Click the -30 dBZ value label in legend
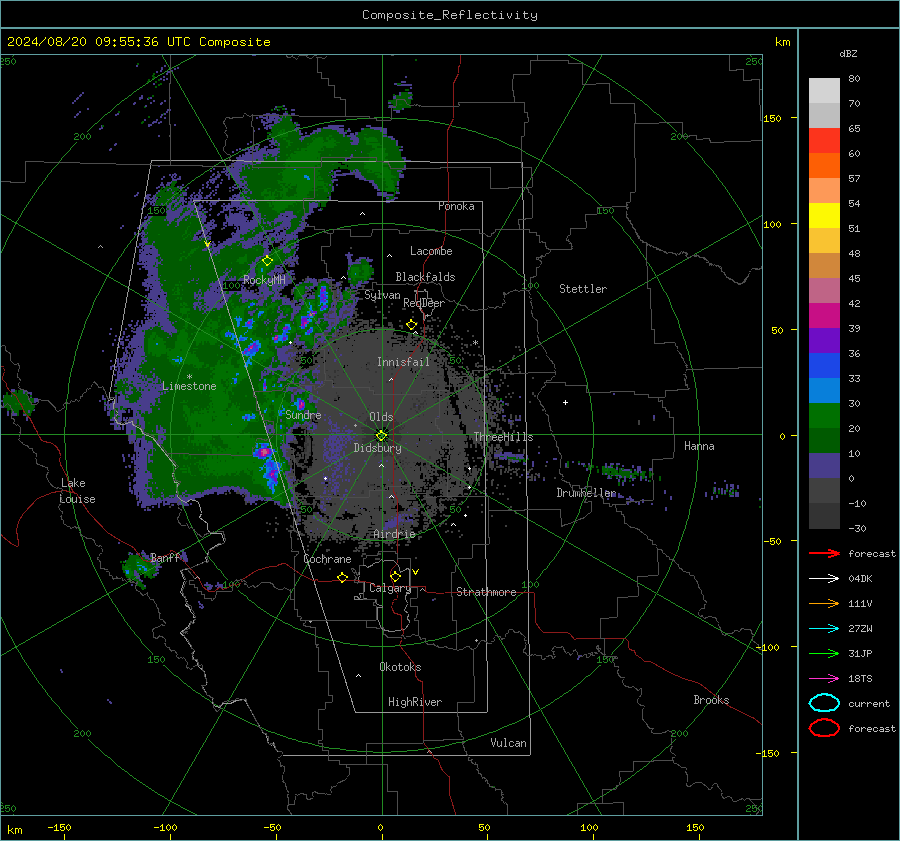 click(857, 528)
